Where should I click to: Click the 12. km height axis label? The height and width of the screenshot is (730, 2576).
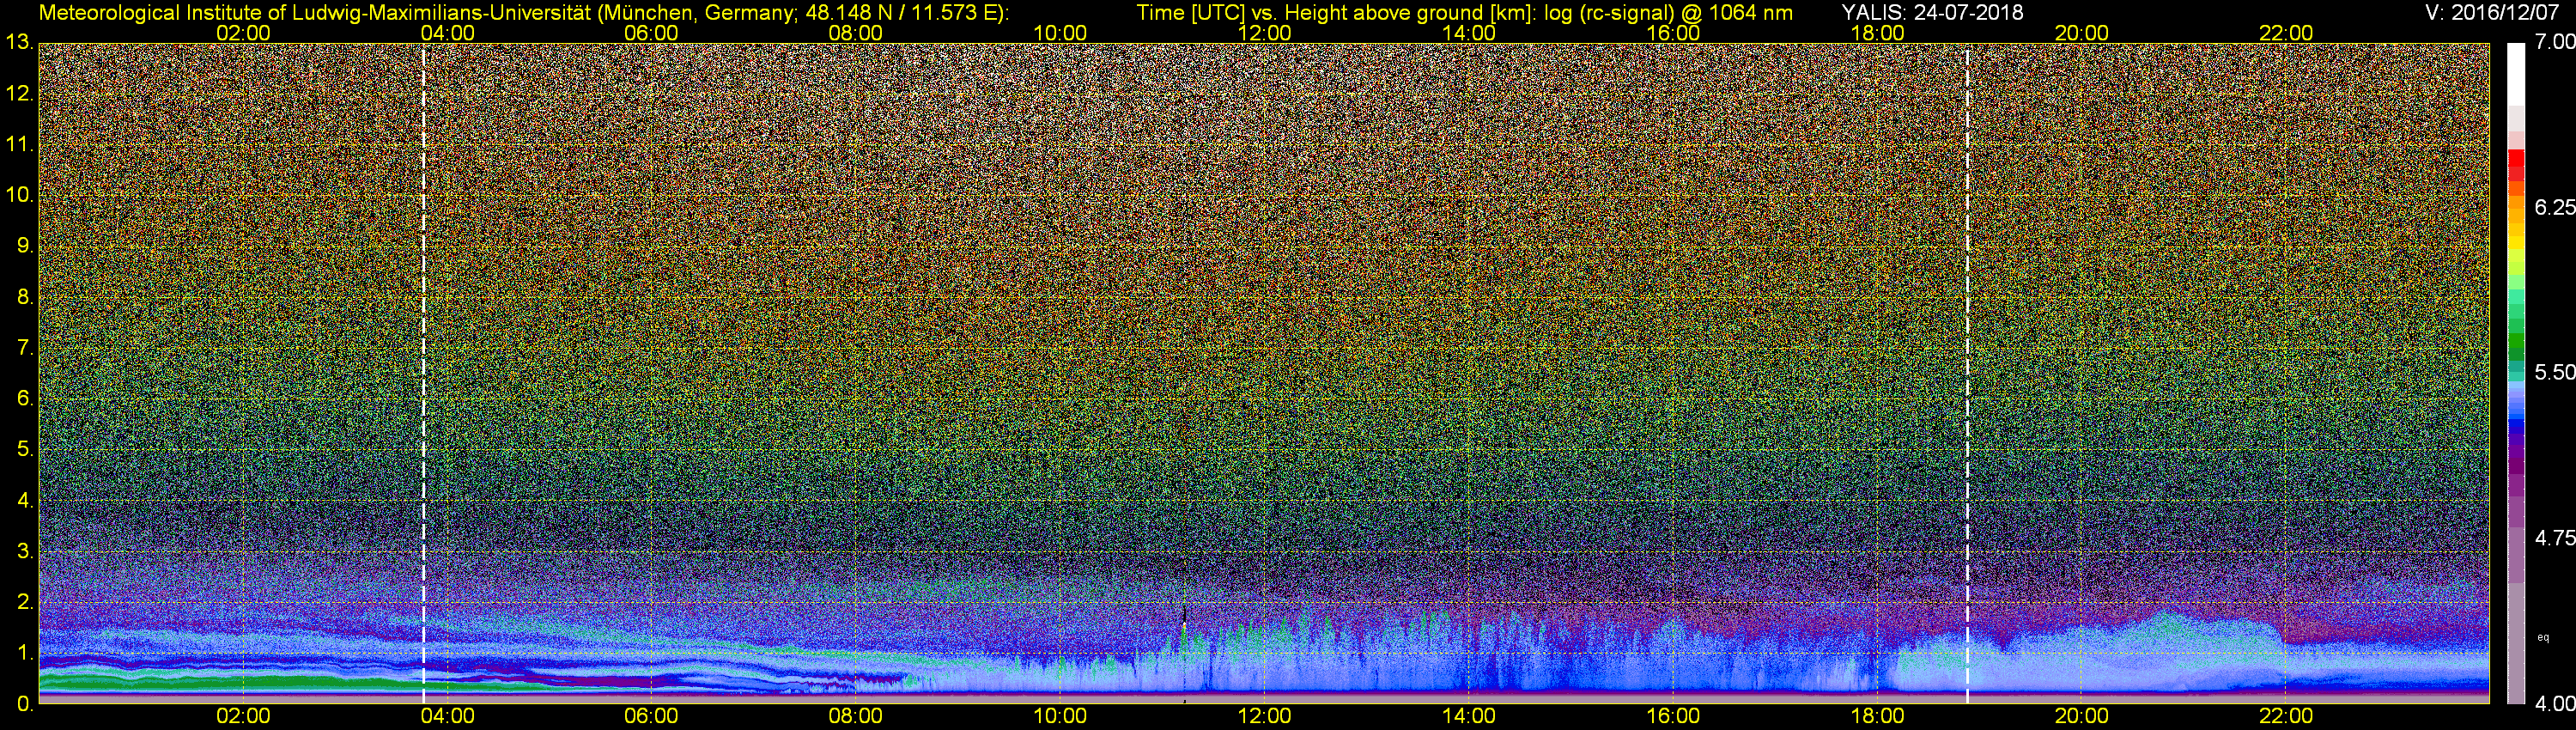coord(20,94)
